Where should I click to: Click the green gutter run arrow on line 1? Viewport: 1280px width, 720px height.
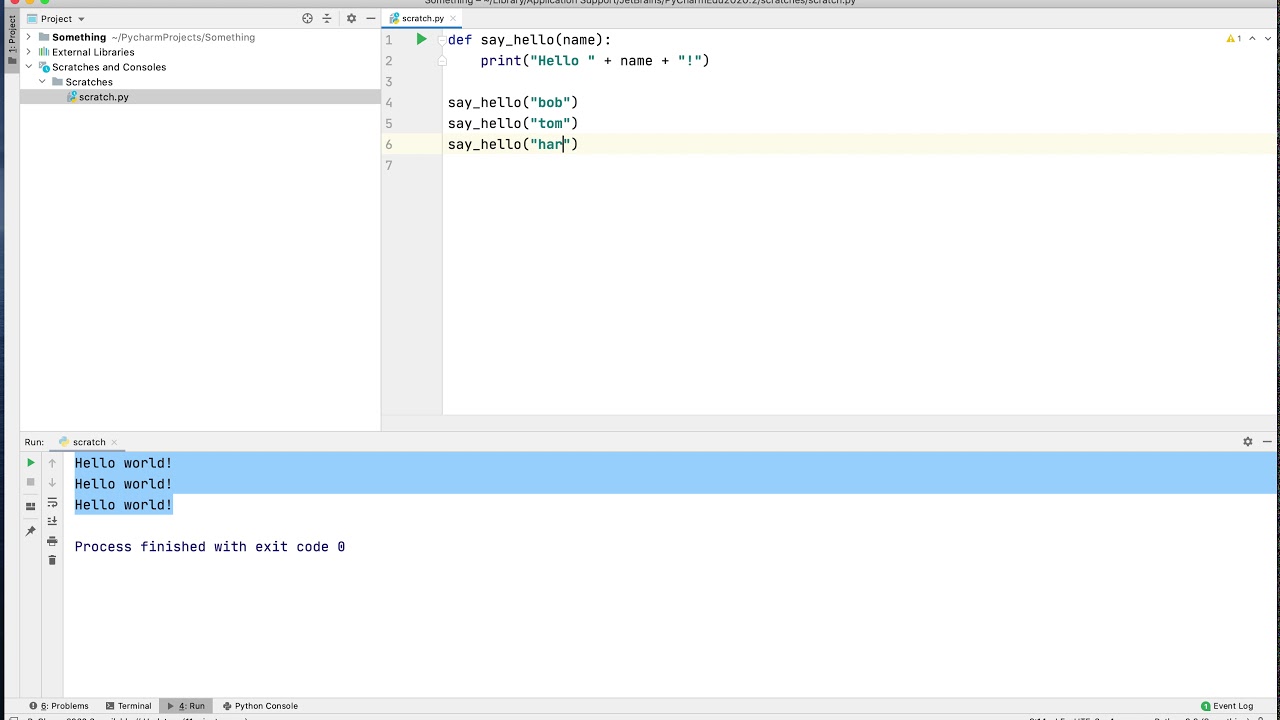tap(421, 40)
